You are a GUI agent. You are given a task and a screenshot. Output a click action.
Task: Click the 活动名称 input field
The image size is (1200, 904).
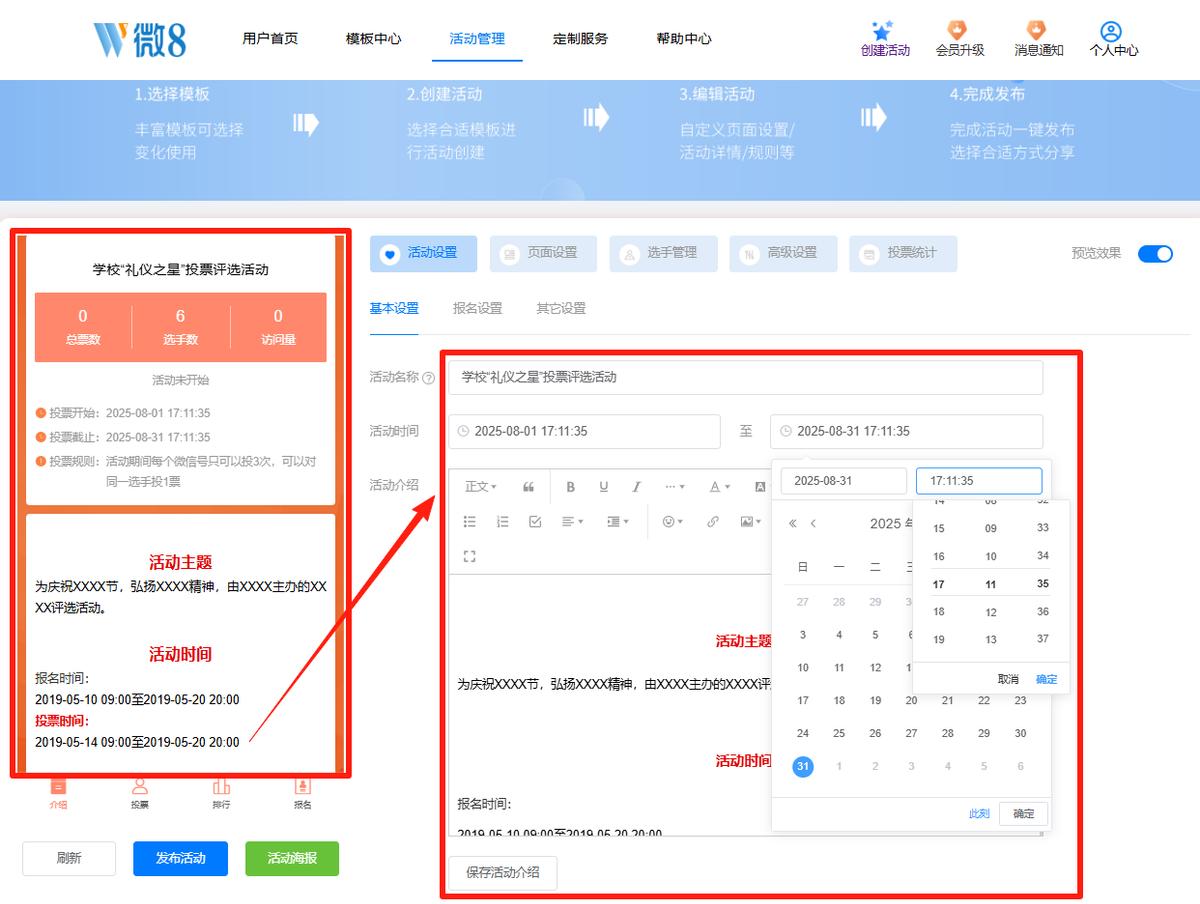coord(745,378)
